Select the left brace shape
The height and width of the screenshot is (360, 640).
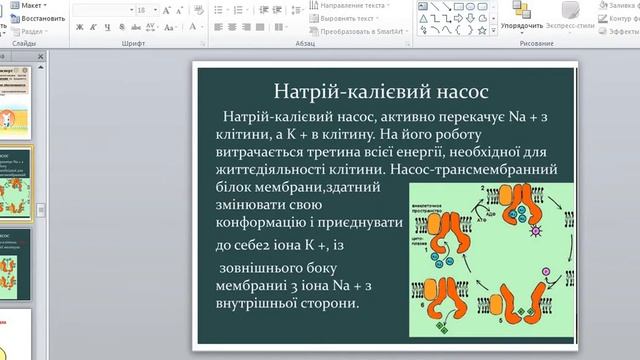click(459, 30)
